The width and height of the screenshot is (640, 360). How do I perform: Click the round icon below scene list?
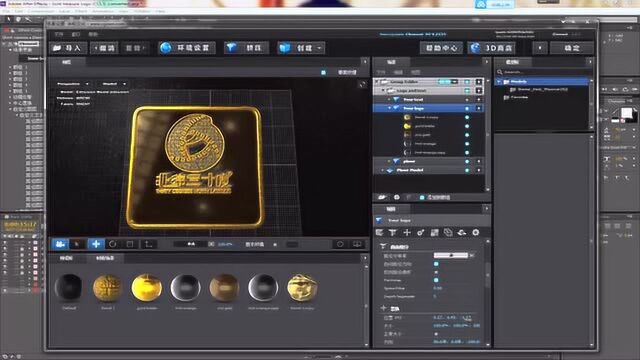(396, 198)
